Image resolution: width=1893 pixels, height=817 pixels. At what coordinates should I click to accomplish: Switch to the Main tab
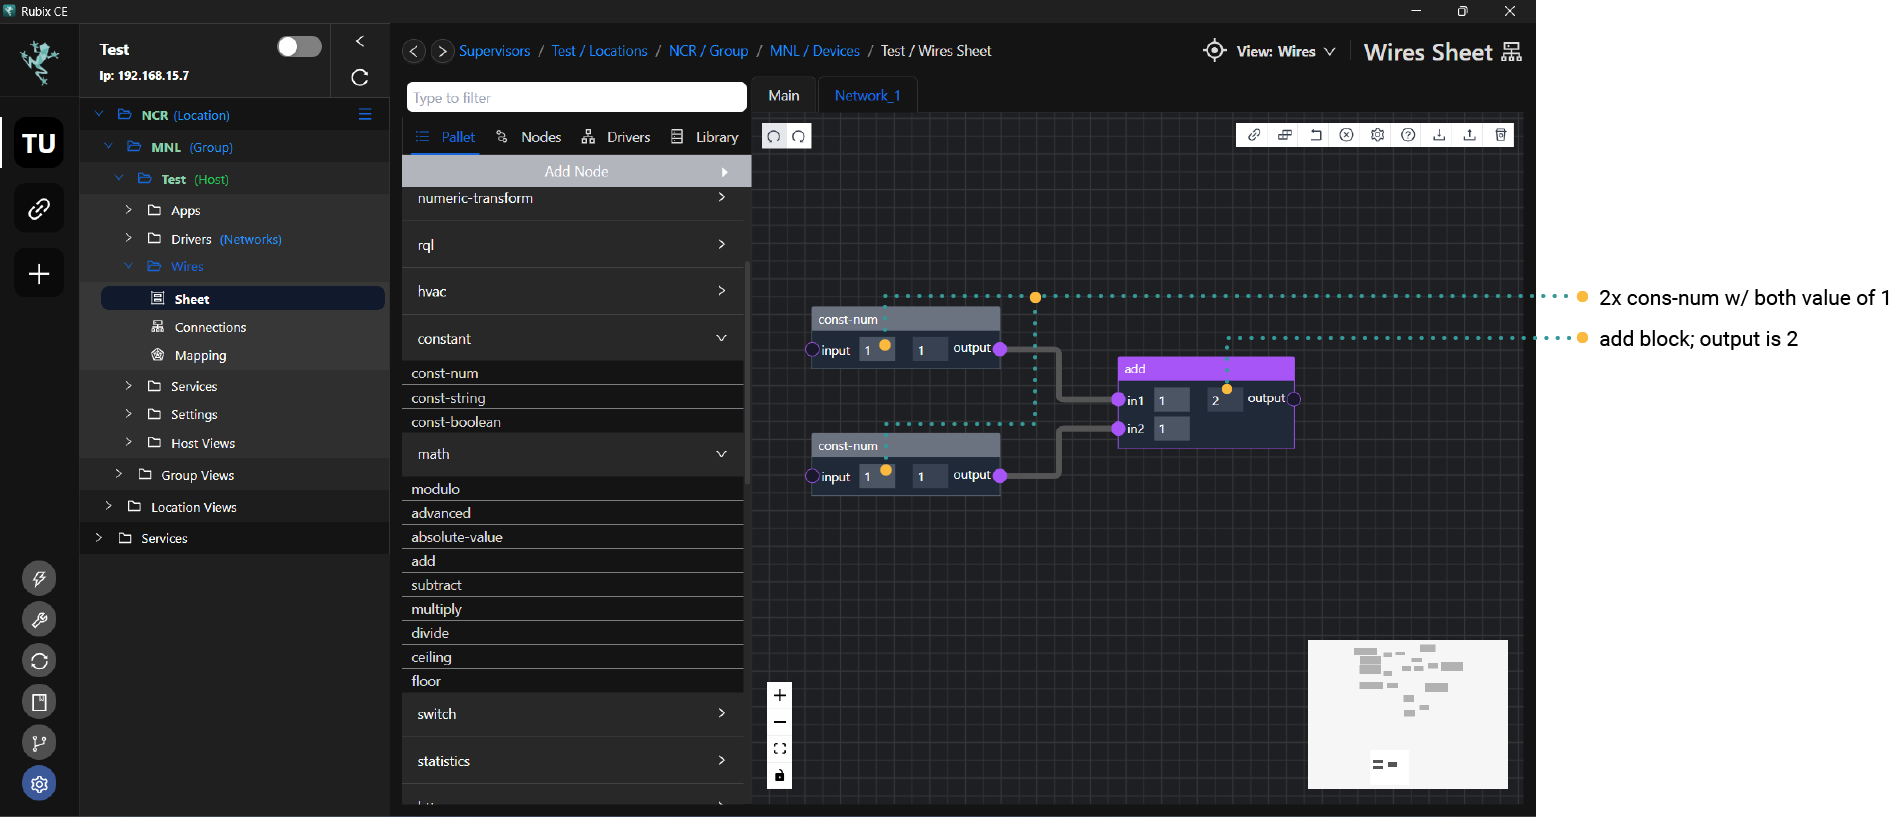click(783, 95)
